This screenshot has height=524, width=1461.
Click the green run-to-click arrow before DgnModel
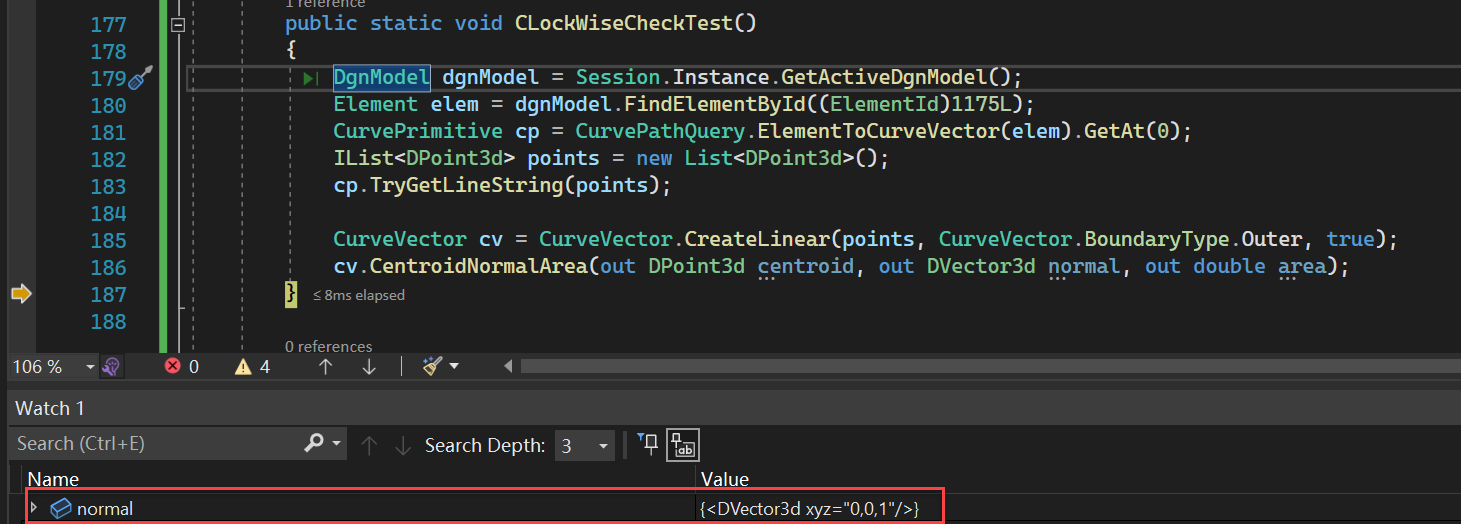tap(310, 78)
